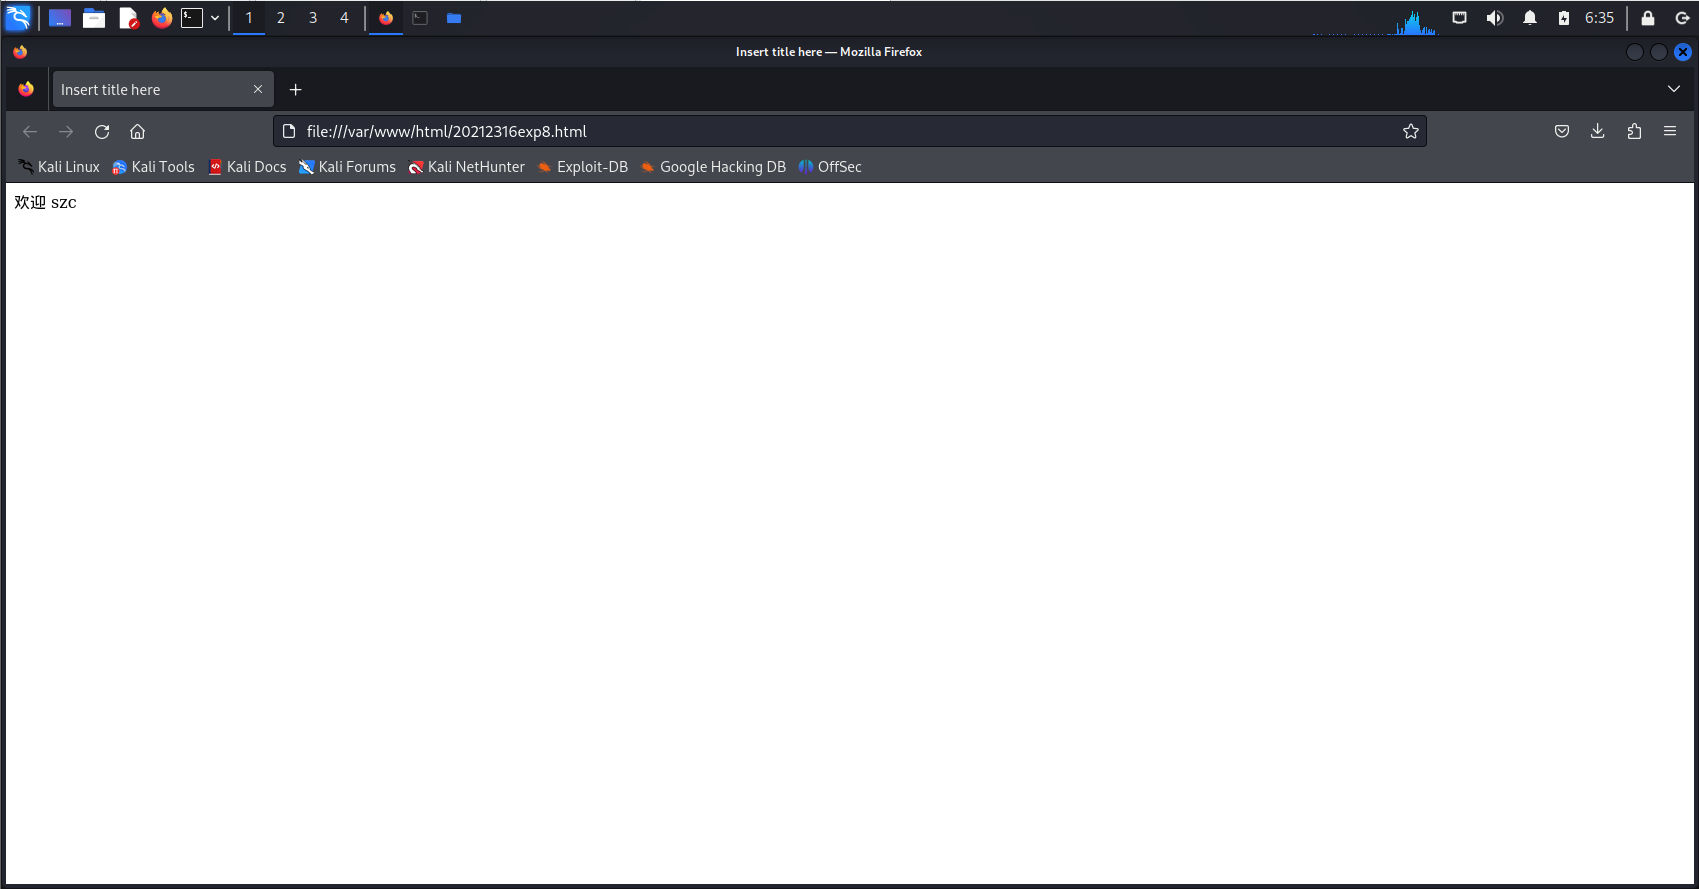Open Exploit-DB bookmark
The height and width of the screenshot is (889, 1699).
pyautogui.click(x=583, y=167)
